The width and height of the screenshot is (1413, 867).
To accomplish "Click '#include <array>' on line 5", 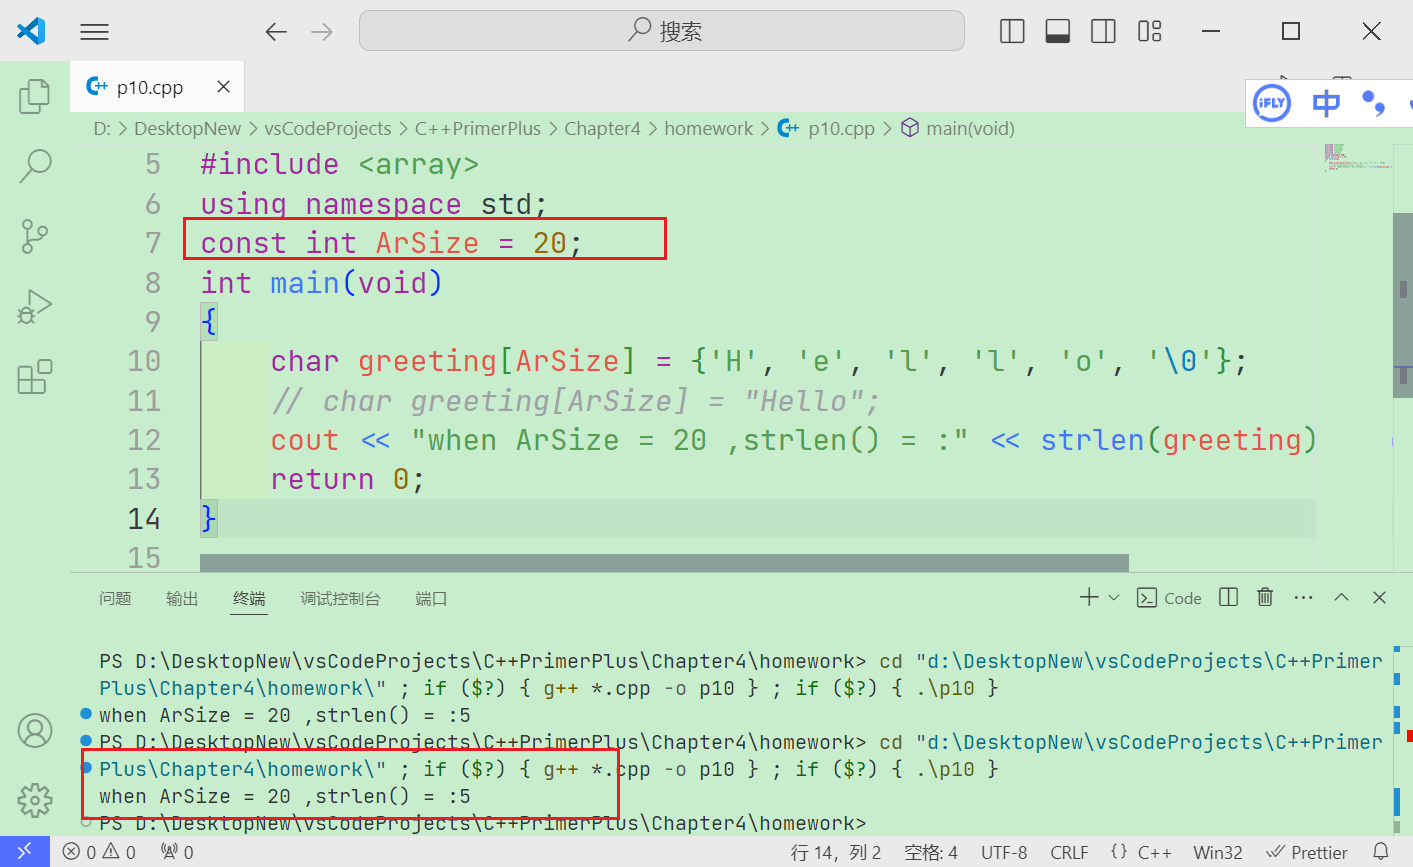I will [340, 164].
